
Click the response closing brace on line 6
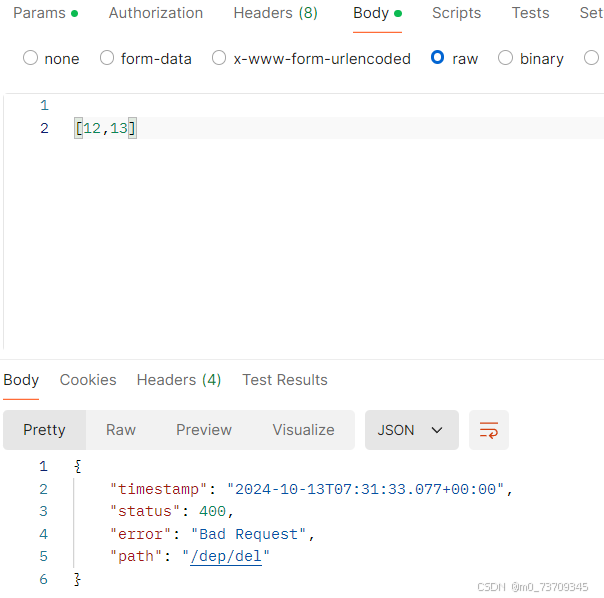pyautogui.click(x=78, y=579)
